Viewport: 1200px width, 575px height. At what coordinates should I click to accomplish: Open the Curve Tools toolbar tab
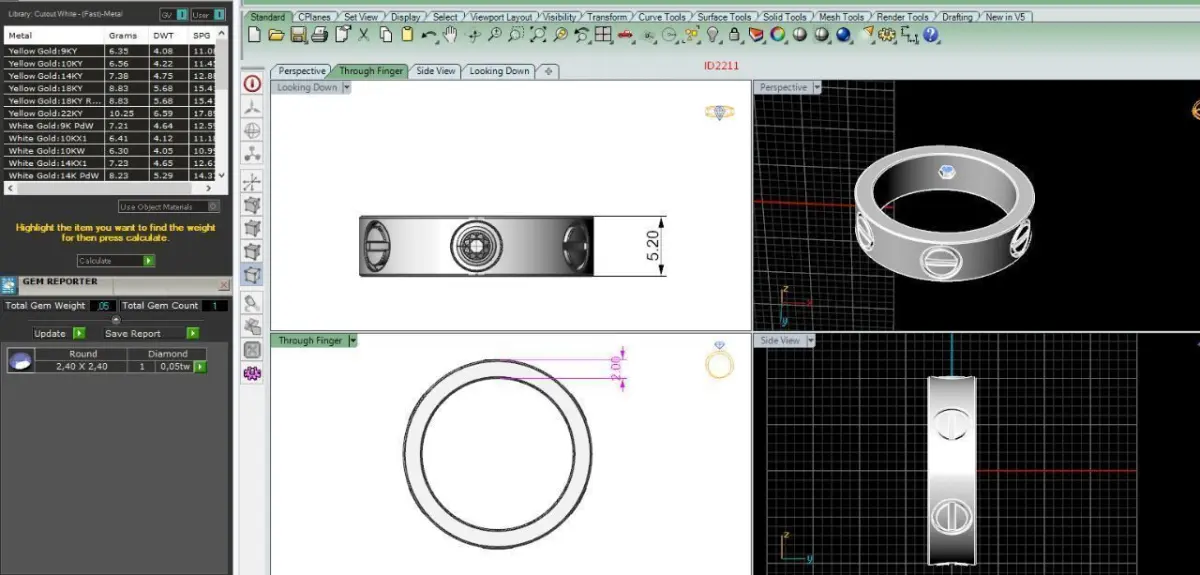pyautogui.click(x=661, y=17)
